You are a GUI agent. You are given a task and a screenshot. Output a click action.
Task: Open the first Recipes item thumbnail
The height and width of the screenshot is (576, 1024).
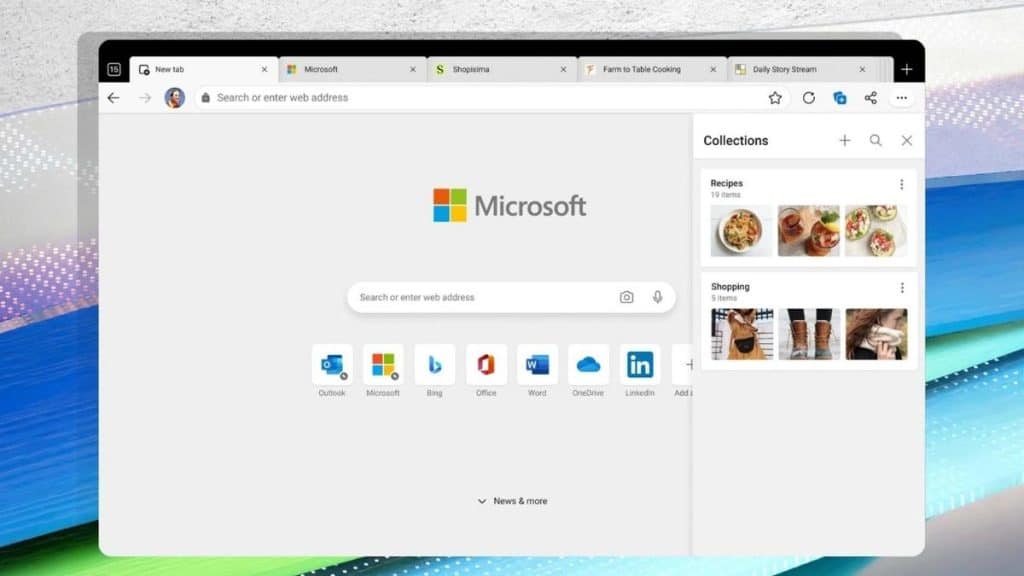740,232
